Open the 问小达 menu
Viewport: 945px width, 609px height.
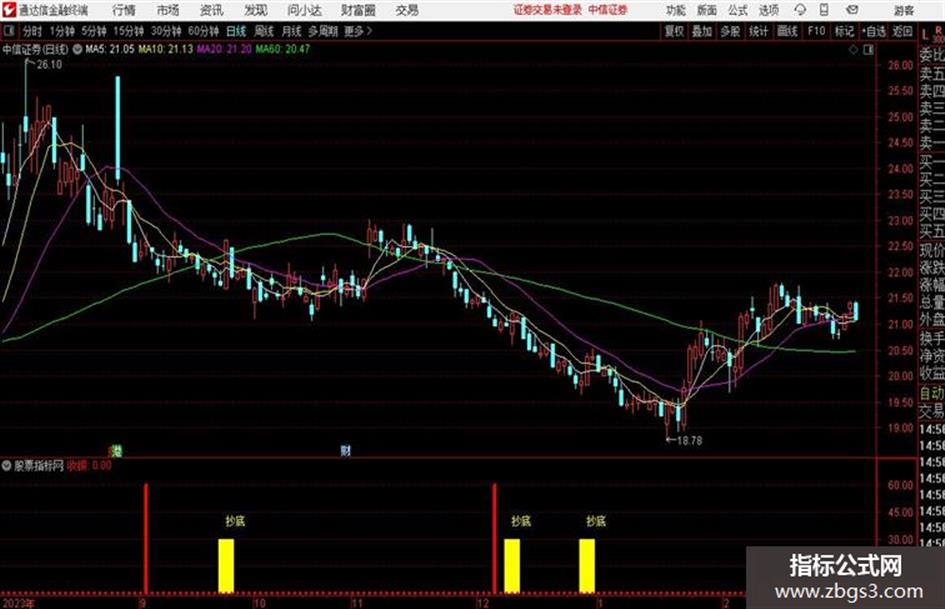coord(304,10)
